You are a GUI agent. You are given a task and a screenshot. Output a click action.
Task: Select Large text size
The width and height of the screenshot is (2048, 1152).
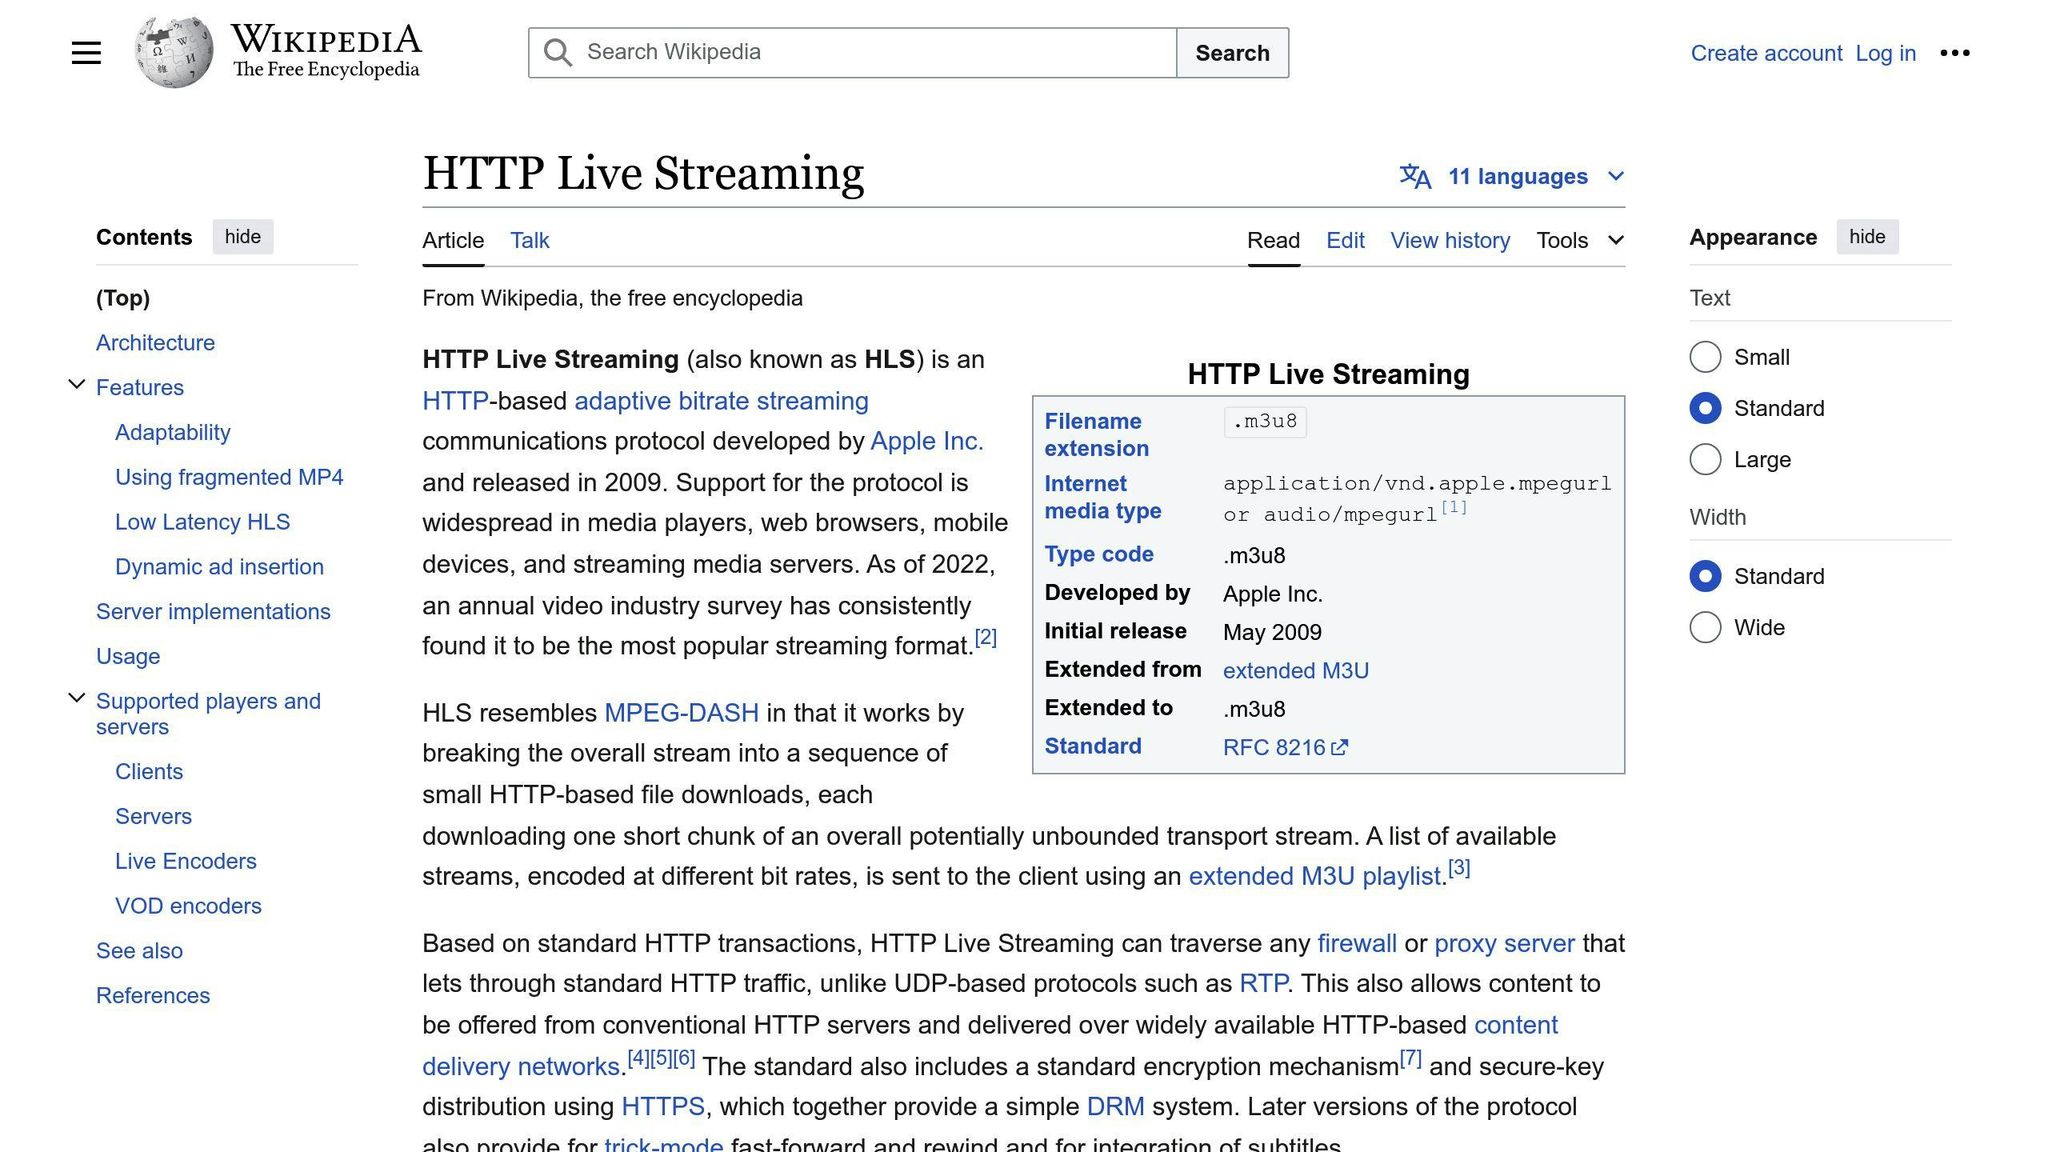pos(1705,459)
